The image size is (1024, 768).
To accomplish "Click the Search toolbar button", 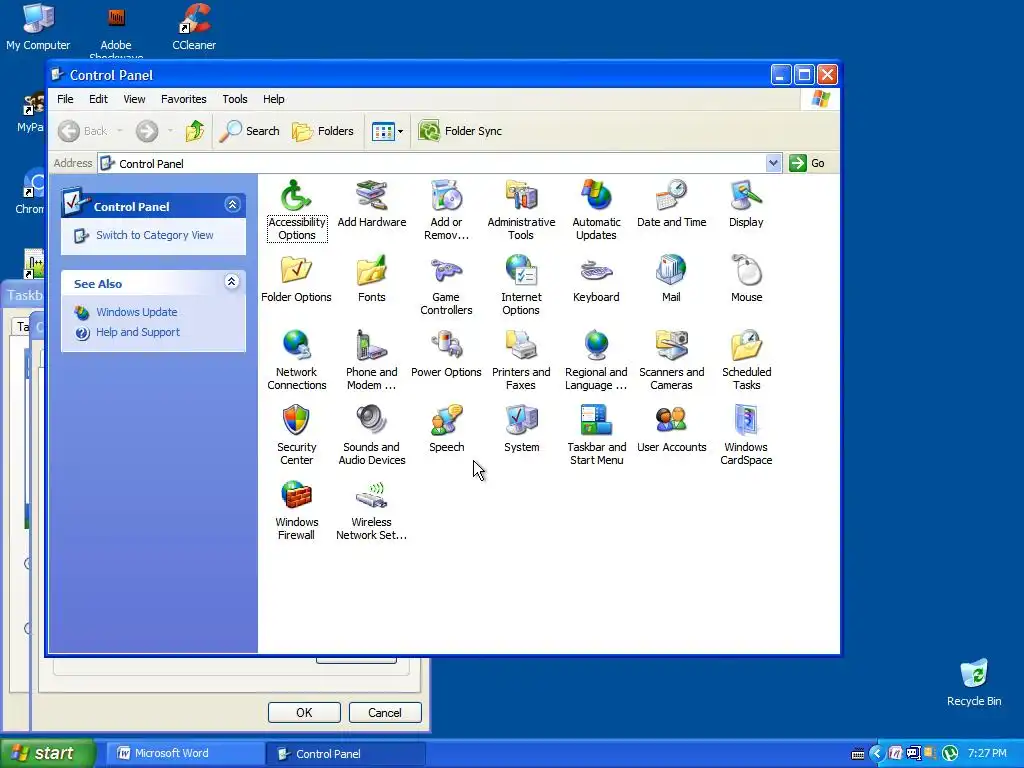I will click(x=249, y=131).
